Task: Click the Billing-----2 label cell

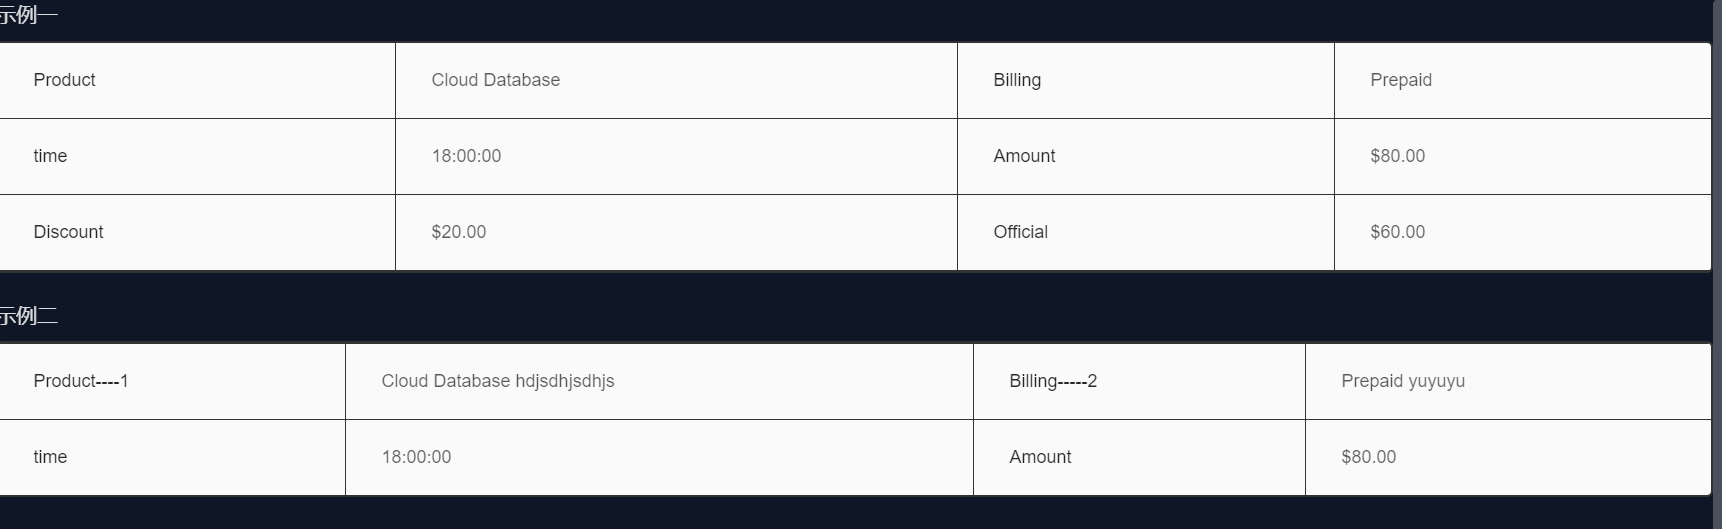Action: pos(1053,381)
